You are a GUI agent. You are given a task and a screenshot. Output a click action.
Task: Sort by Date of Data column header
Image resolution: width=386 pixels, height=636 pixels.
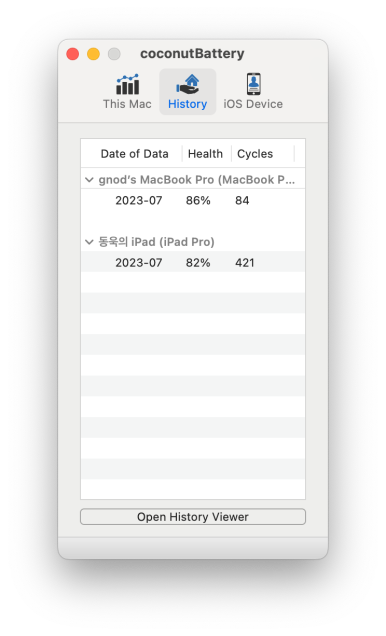coord(134,154)
